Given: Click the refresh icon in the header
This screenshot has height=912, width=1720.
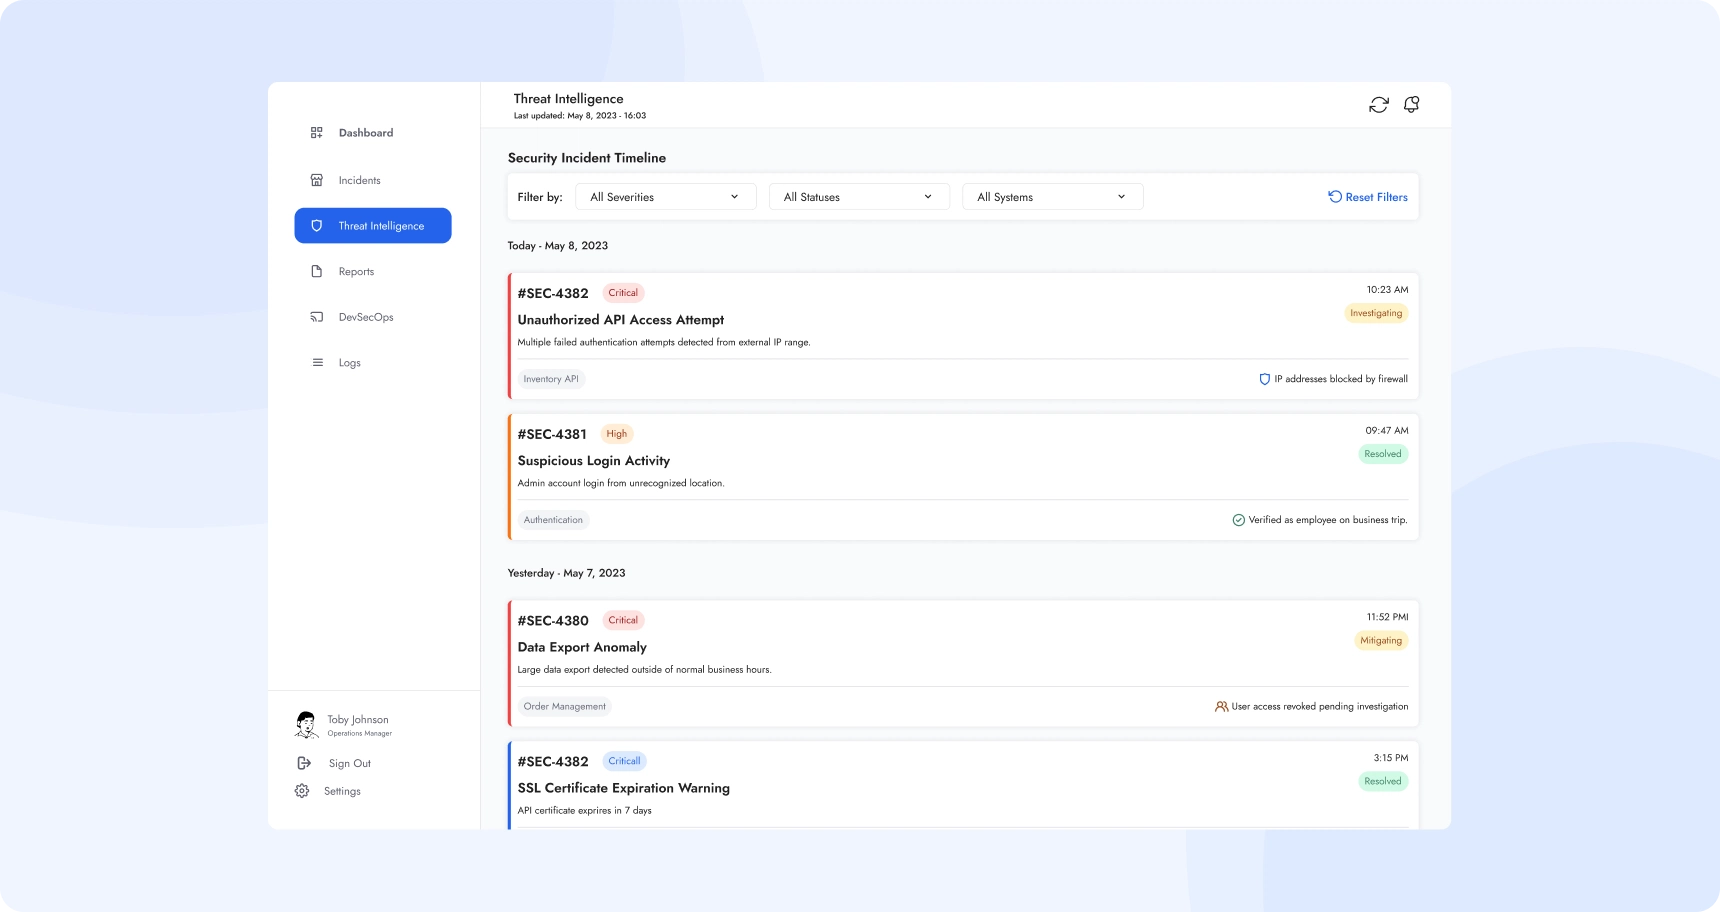Looking at the screenshot, I should click(1379, 105).
